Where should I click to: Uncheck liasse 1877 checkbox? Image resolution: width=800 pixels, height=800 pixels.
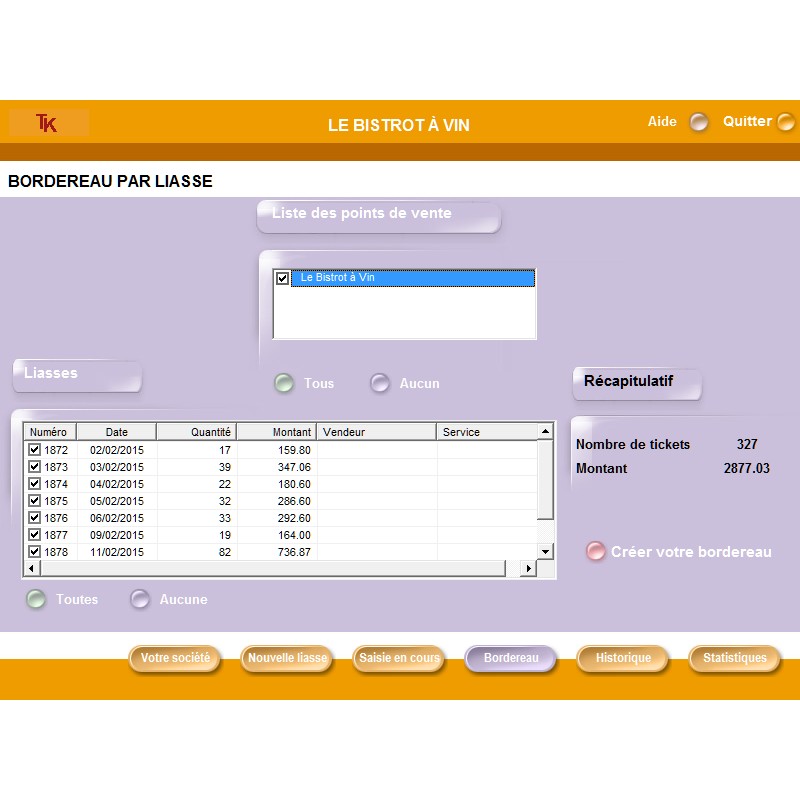click(34, 534)
